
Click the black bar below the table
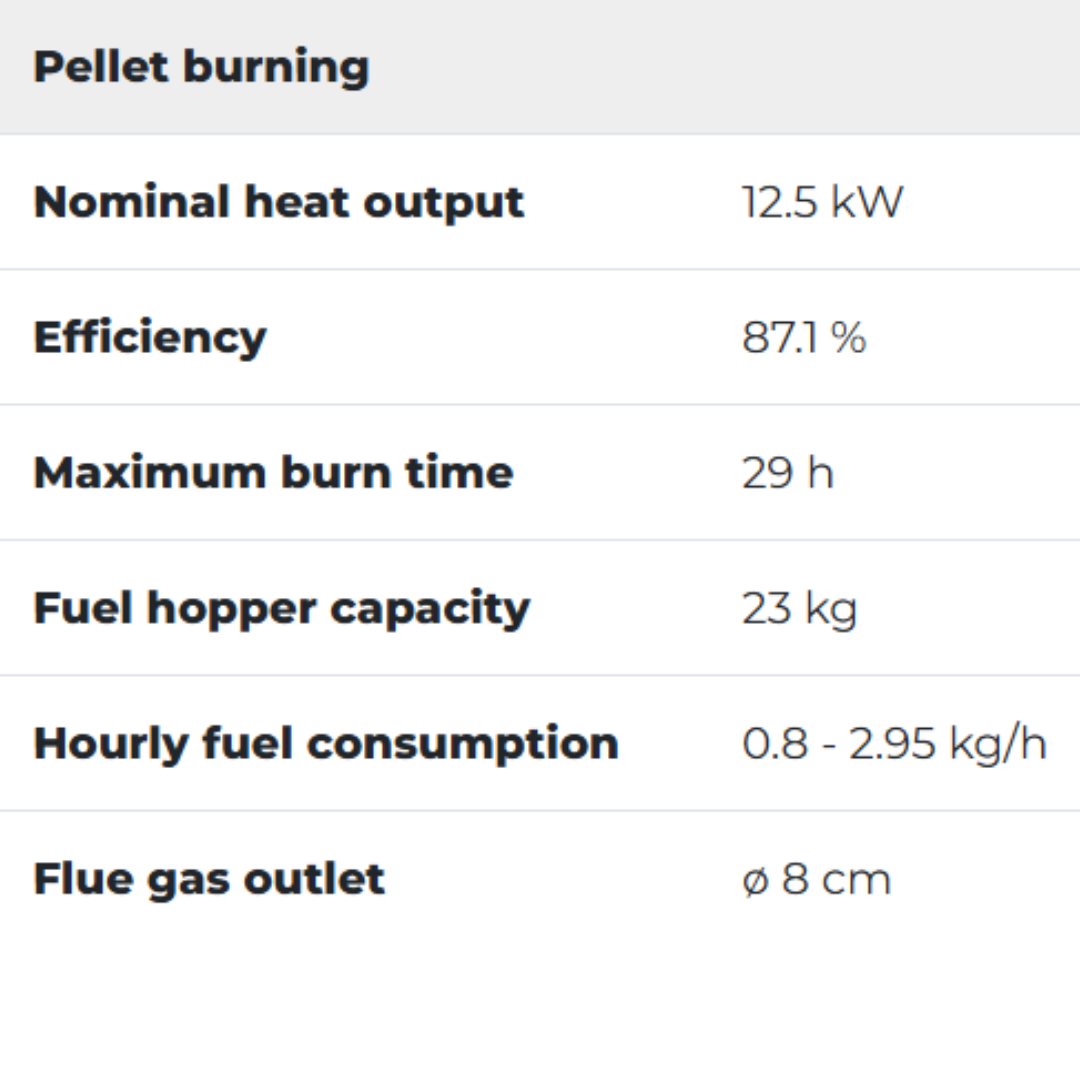[540, 1020]
